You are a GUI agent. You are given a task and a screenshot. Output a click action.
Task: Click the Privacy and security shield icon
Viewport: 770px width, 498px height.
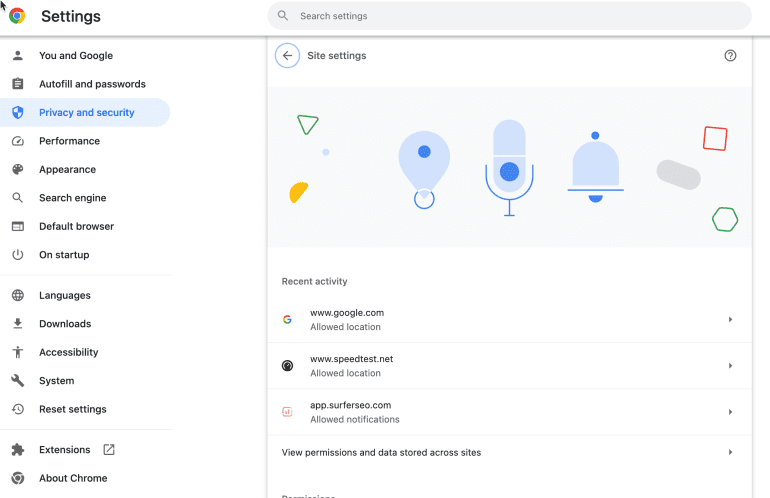pos(17,113)
